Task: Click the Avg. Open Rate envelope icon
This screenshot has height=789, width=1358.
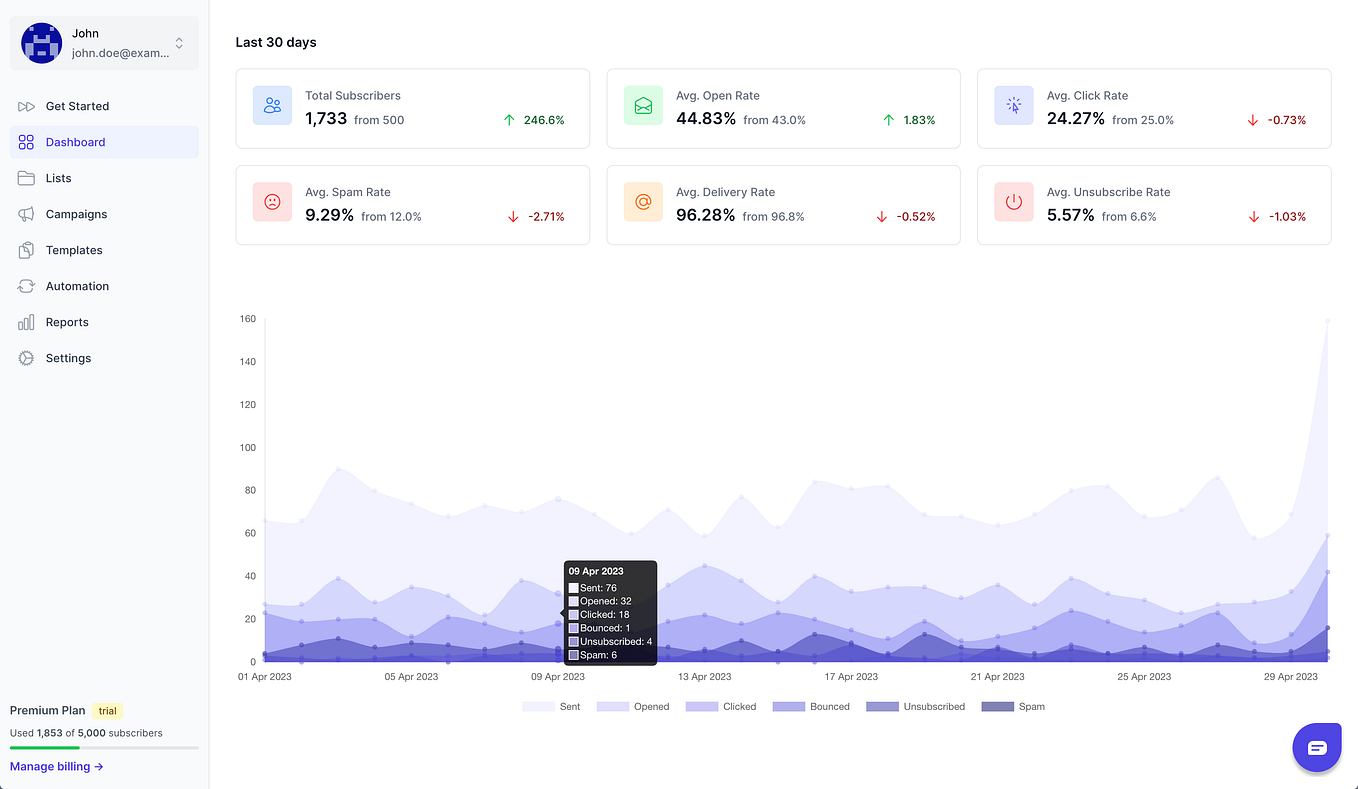Action: (643, 105)
